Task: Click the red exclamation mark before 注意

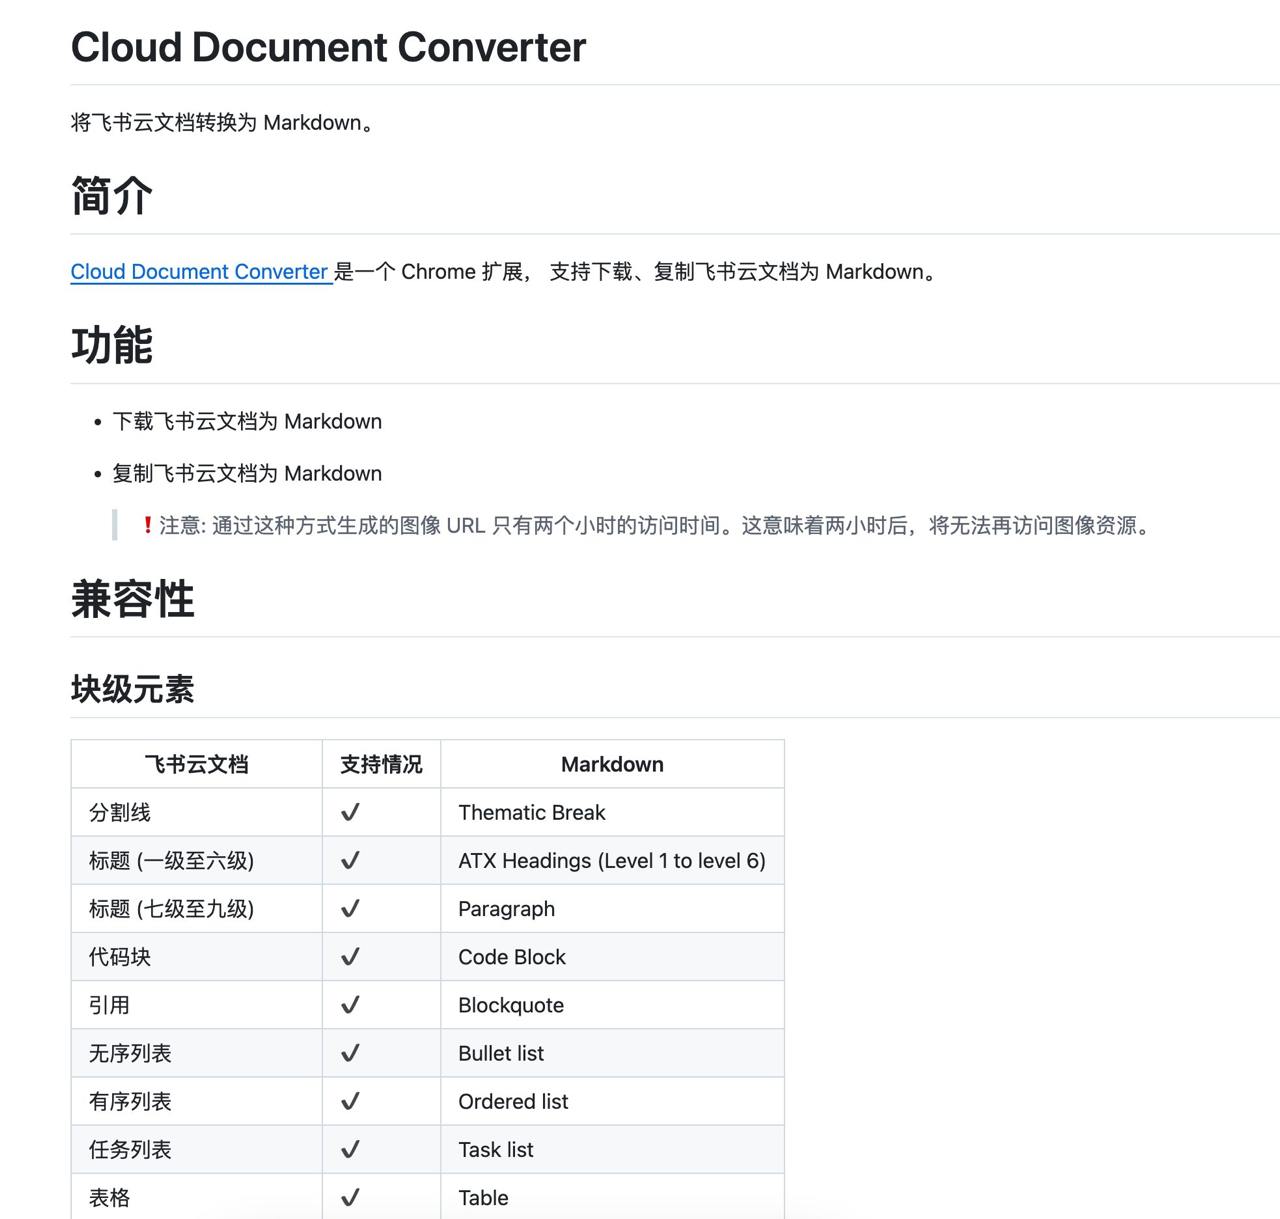Action: pos(148,525)
